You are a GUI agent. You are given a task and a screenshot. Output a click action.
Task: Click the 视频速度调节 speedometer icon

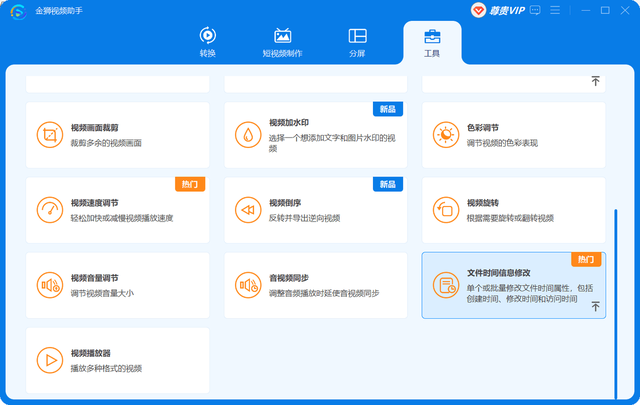click(x=50, y=210)
